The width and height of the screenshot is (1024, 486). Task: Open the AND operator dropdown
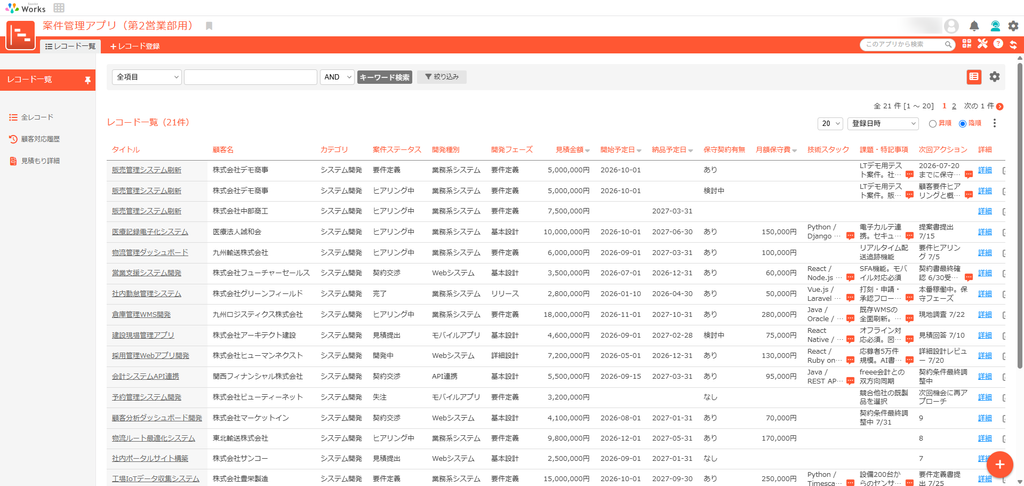[x=337, y=77]
